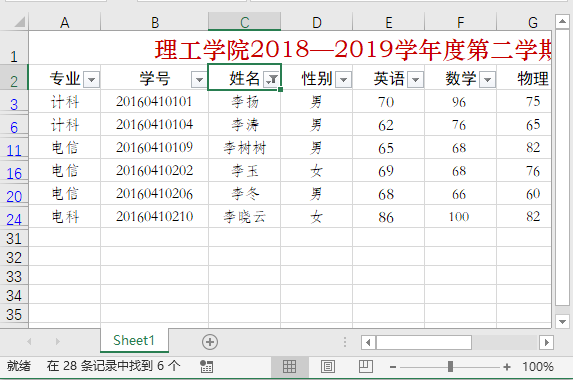Click the horizontal scrollbar thumb
This screenshot has height=380, width=573.
click(x=424, y=342)
